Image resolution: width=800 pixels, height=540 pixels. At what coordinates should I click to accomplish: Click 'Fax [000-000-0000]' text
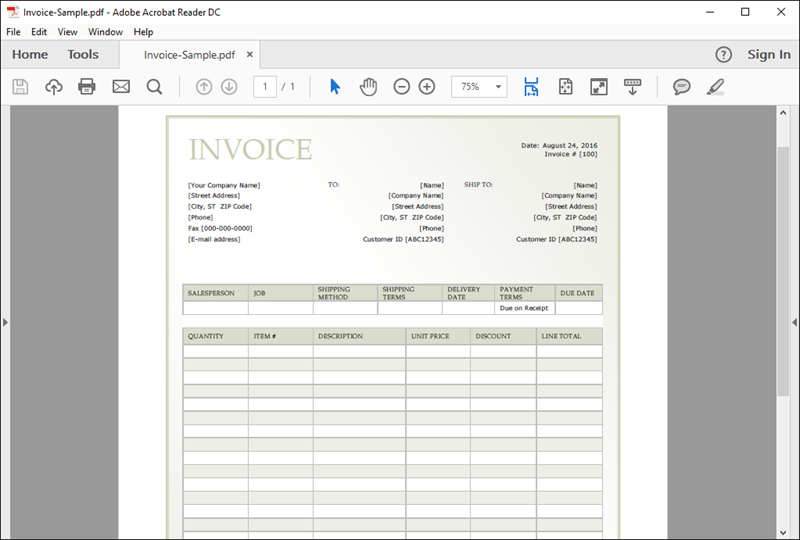click(220, 228)
